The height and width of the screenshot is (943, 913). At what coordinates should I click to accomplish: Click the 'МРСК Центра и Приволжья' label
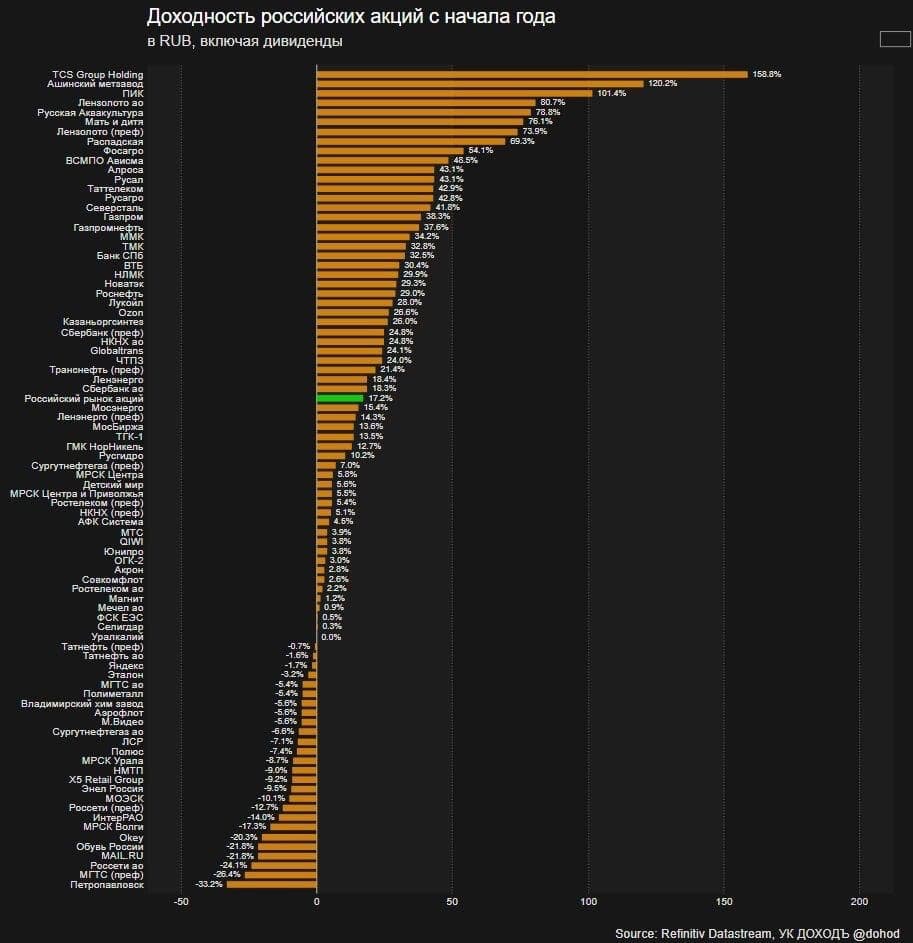click(76, 494)
